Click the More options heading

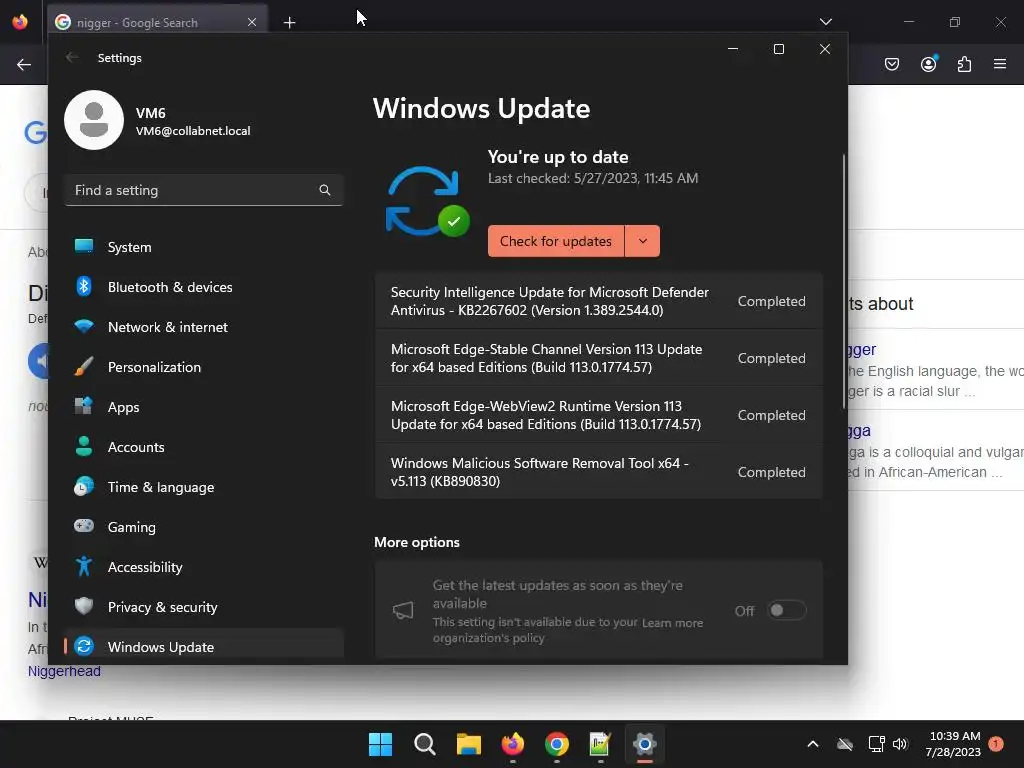pos(417,543)
